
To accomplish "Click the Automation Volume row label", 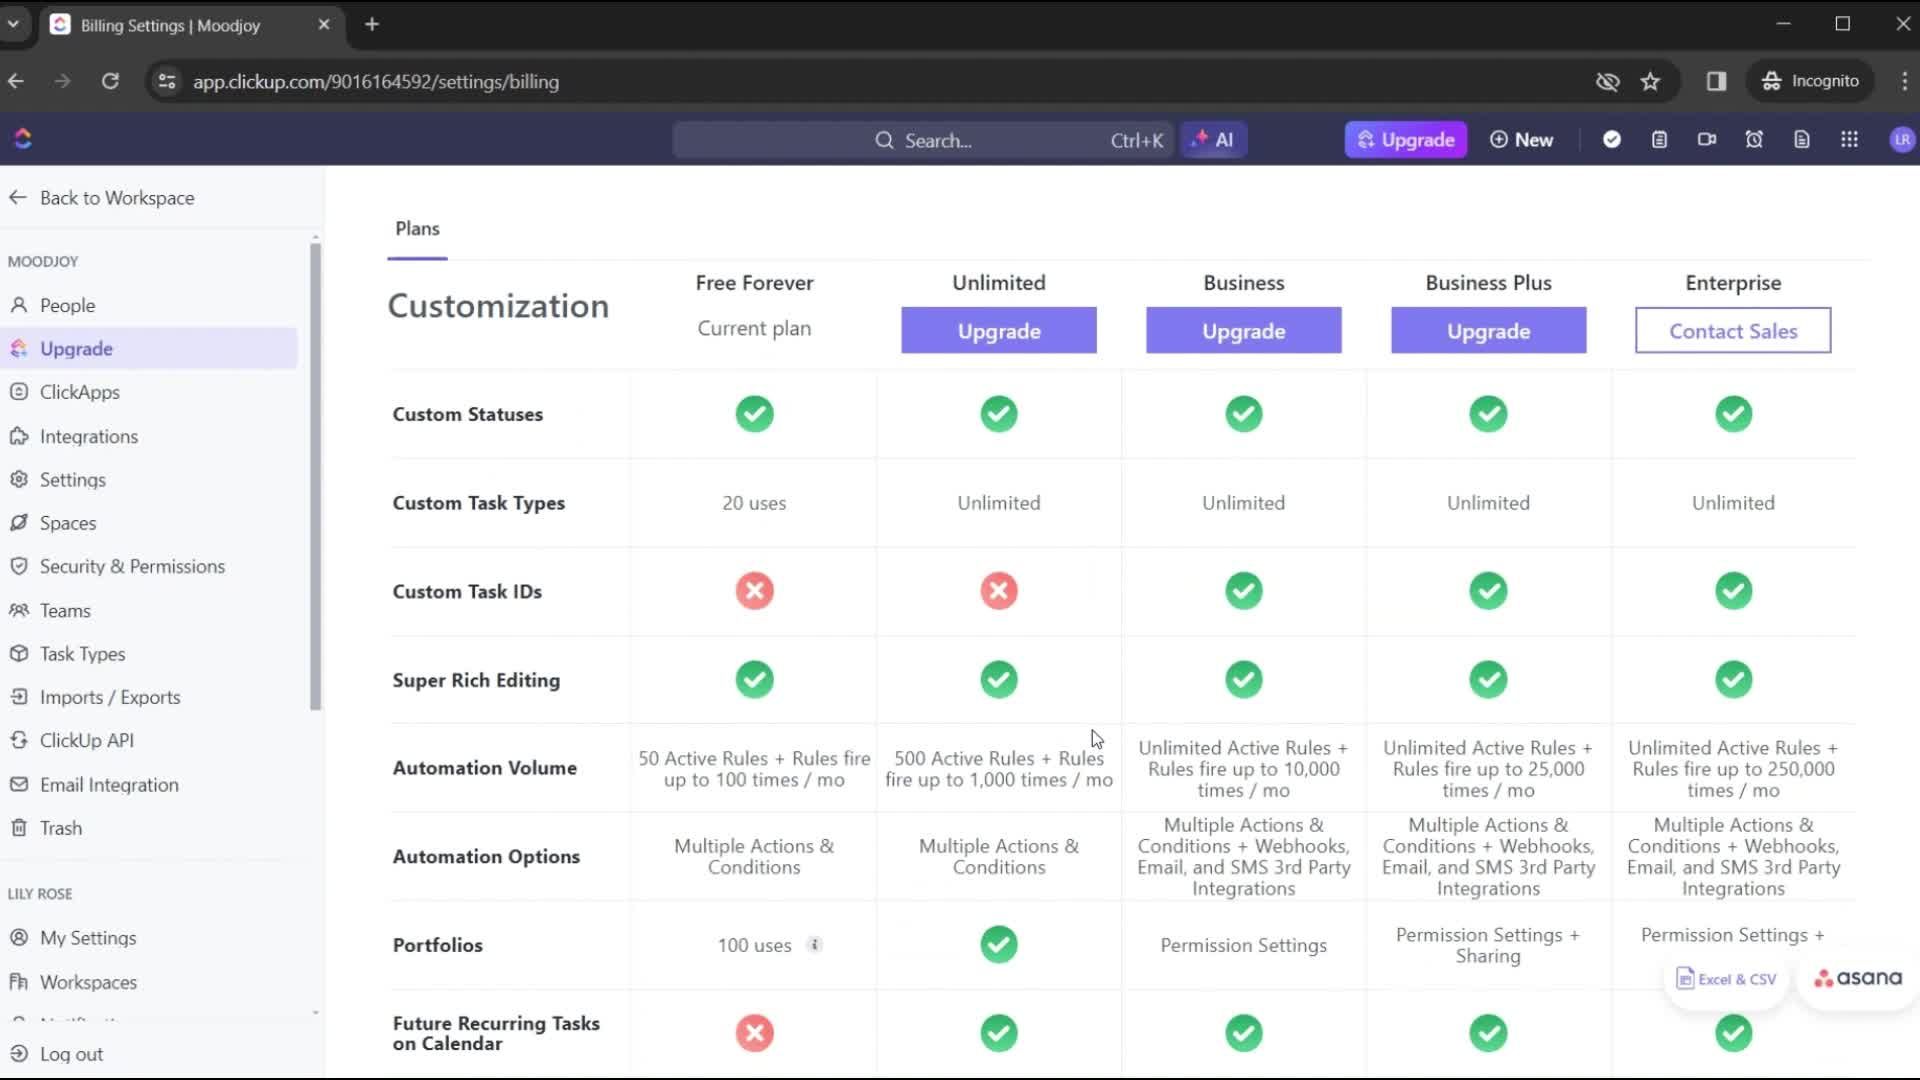I will pos(485,768).
